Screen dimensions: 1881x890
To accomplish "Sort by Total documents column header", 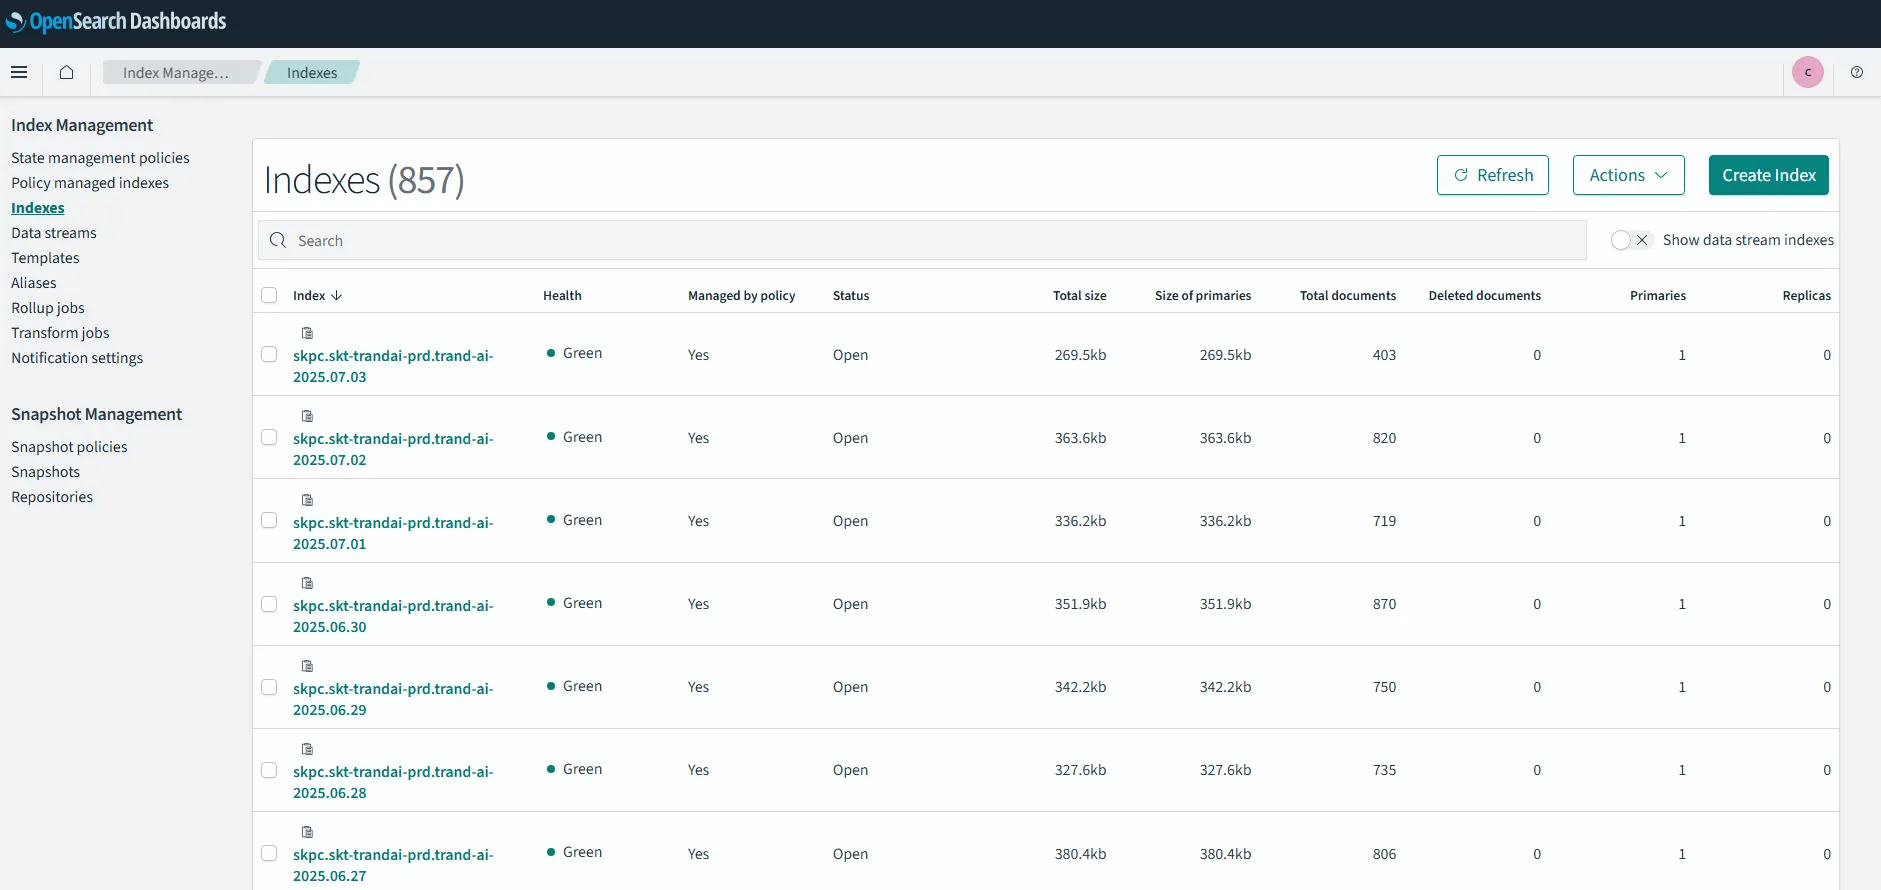I will (x=1347, y=295).
